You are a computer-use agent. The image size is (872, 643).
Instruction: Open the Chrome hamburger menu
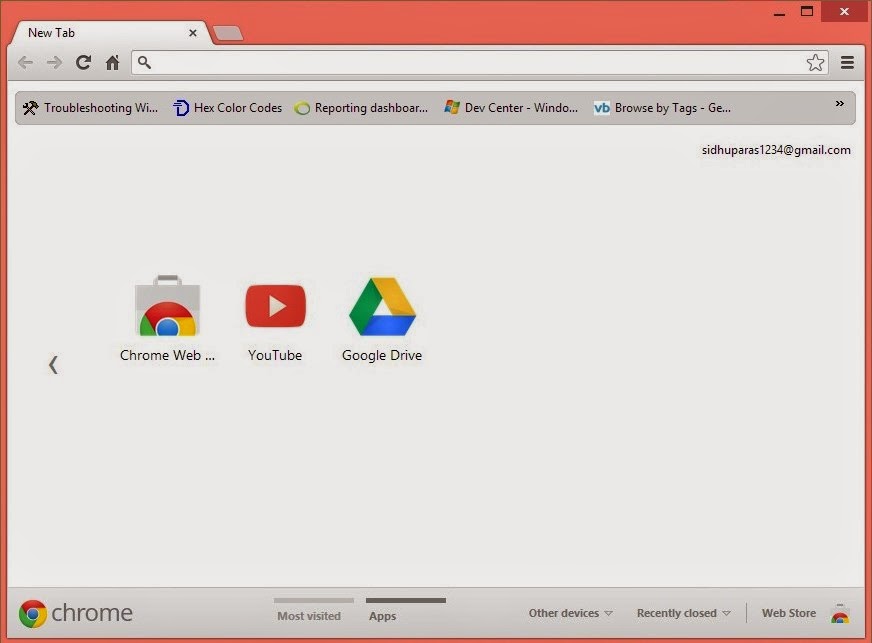click(847, 62)
